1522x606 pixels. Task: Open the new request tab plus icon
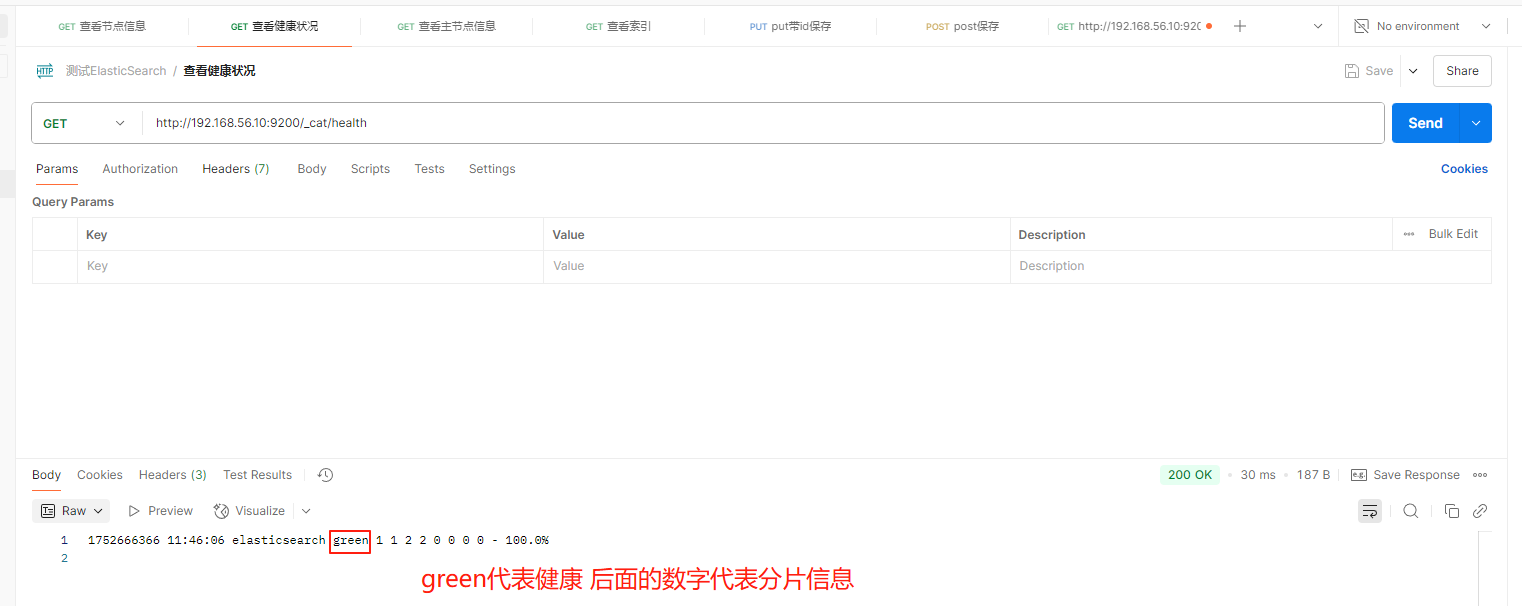point(1240,26)
